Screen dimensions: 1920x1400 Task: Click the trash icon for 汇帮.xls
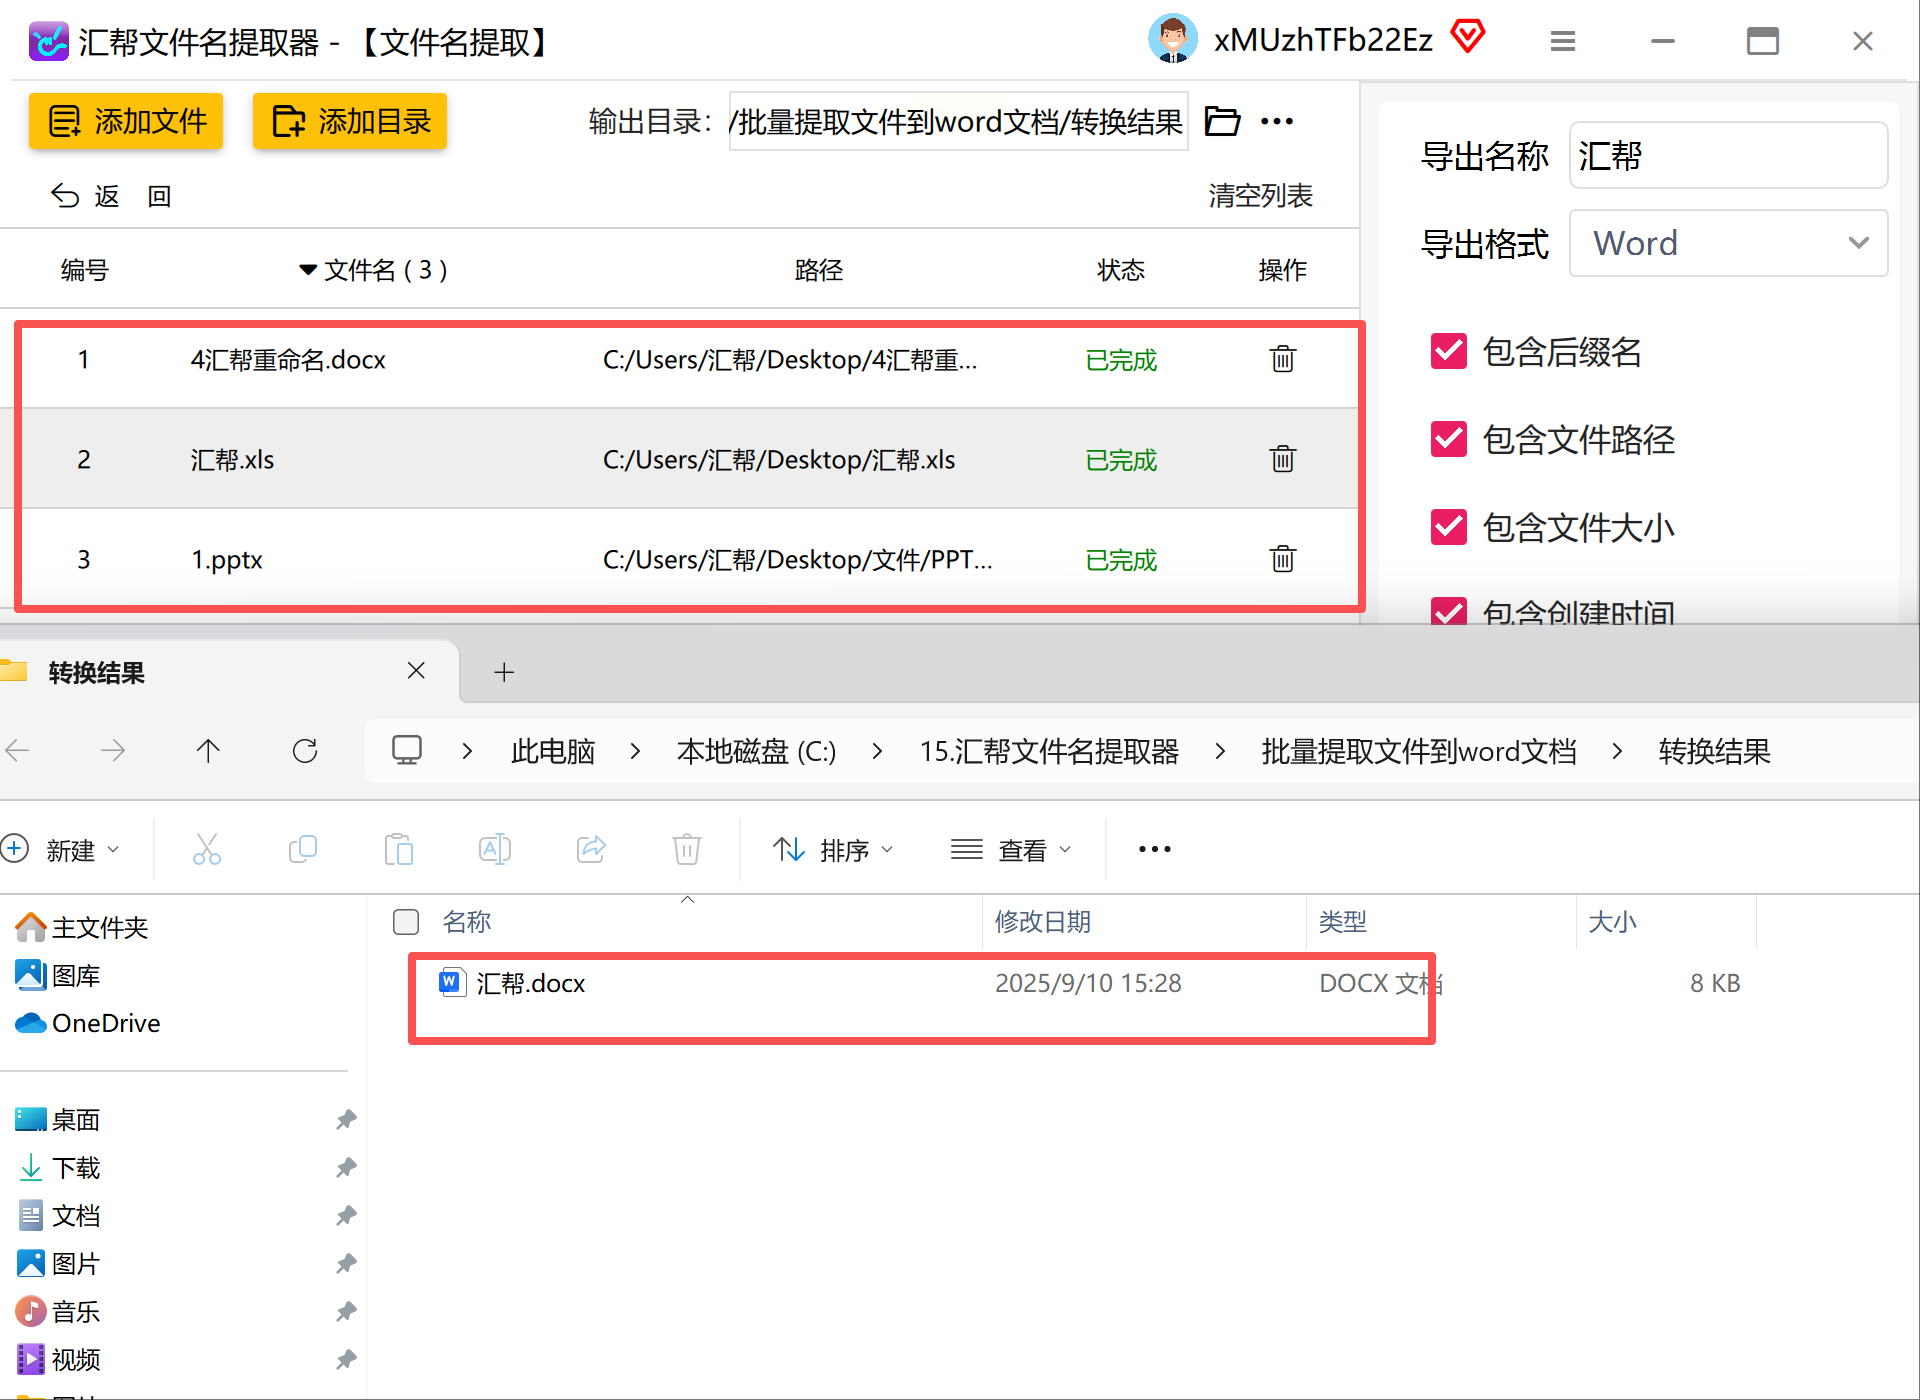[x=1282, y=459]
